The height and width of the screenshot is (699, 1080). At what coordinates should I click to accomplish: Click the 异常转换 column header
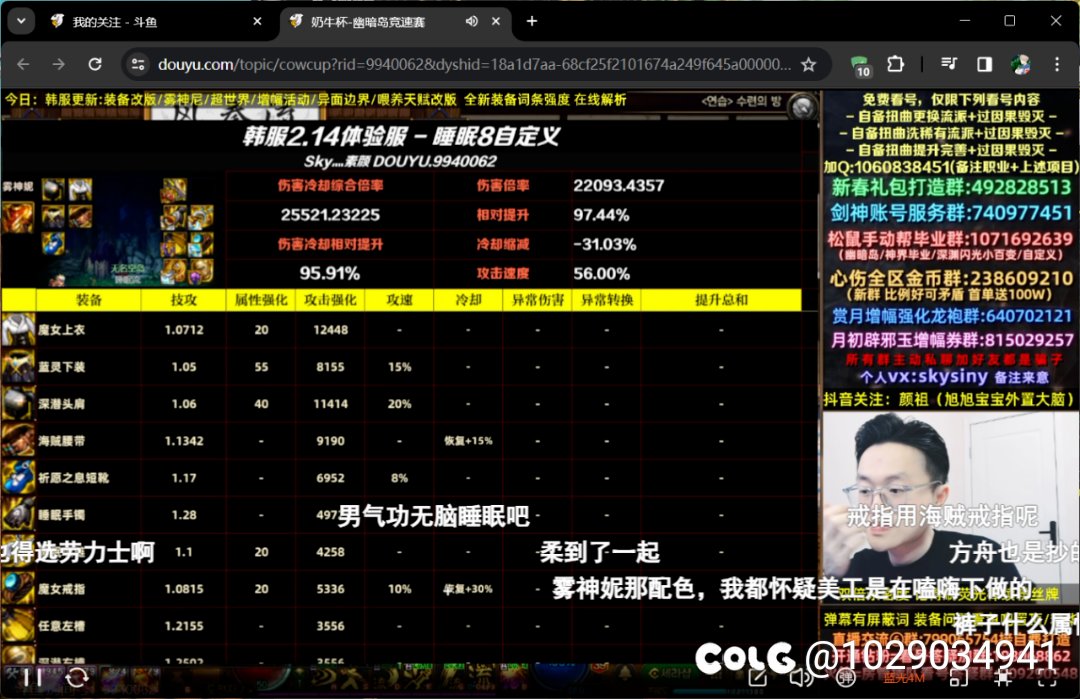[607, 300]
